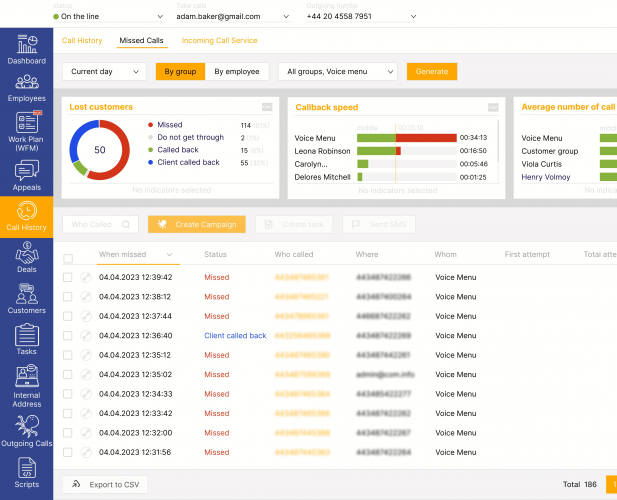
Task: Open the Outgoing number dropdown
Action: click(361, 17)
